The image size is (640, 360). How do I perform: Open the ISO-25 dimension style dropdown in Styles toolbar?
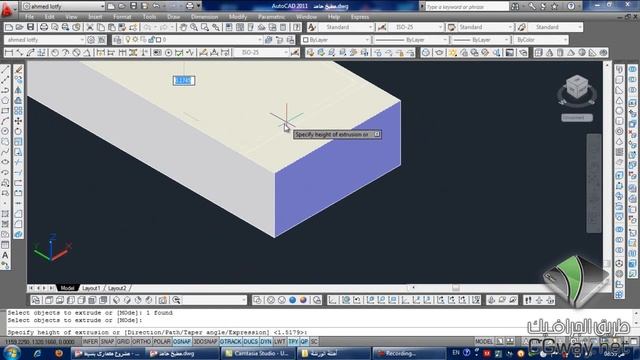(416, 27)
